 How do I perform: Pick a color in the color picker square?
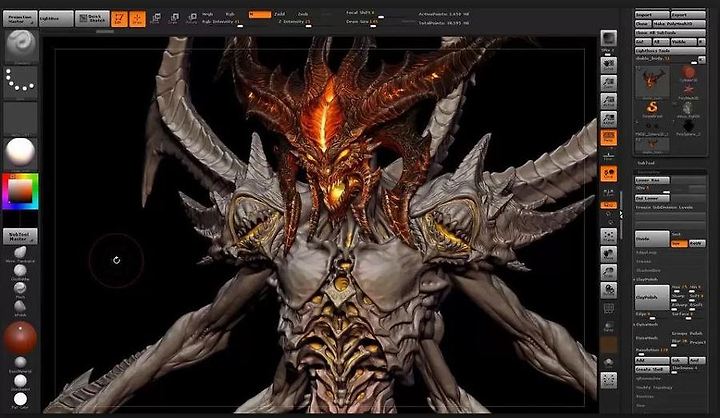[21, 191]
